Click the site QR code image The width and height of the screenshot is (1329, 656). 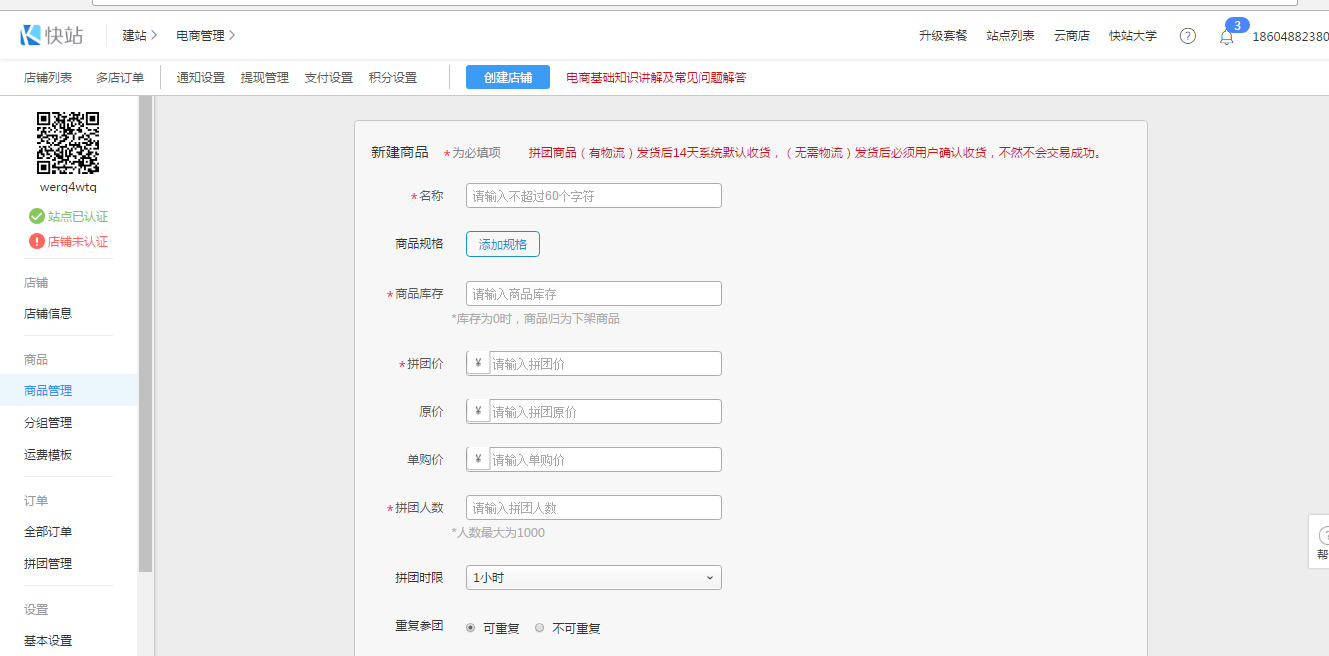pos(68,143)
